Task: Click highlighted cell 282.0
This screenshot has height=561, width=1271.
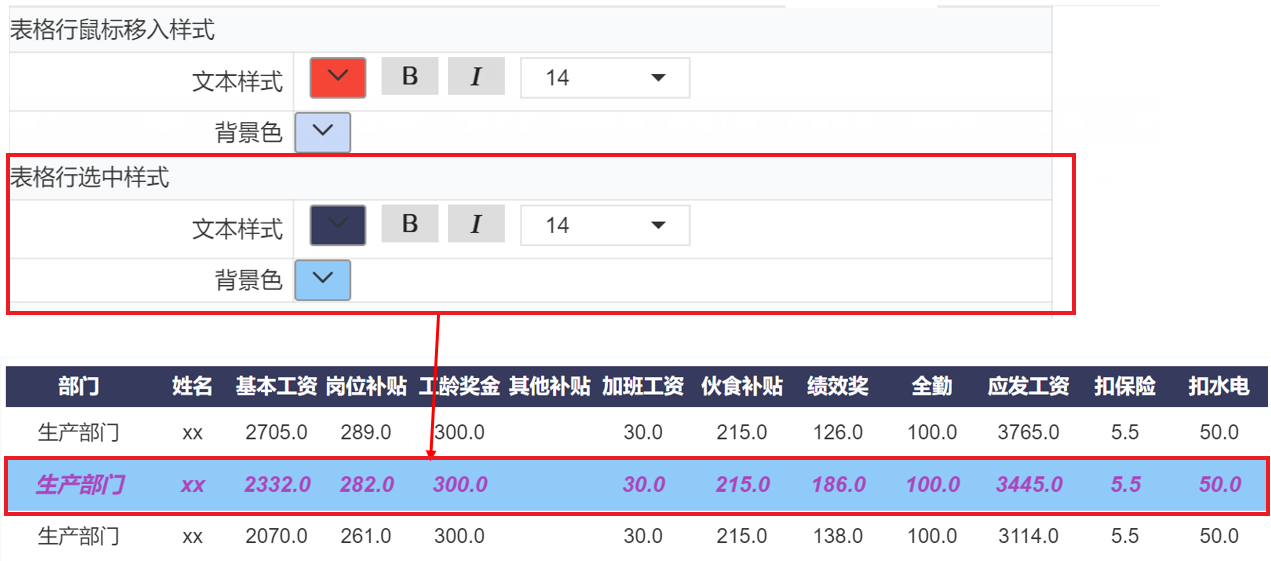Action: 367,484
